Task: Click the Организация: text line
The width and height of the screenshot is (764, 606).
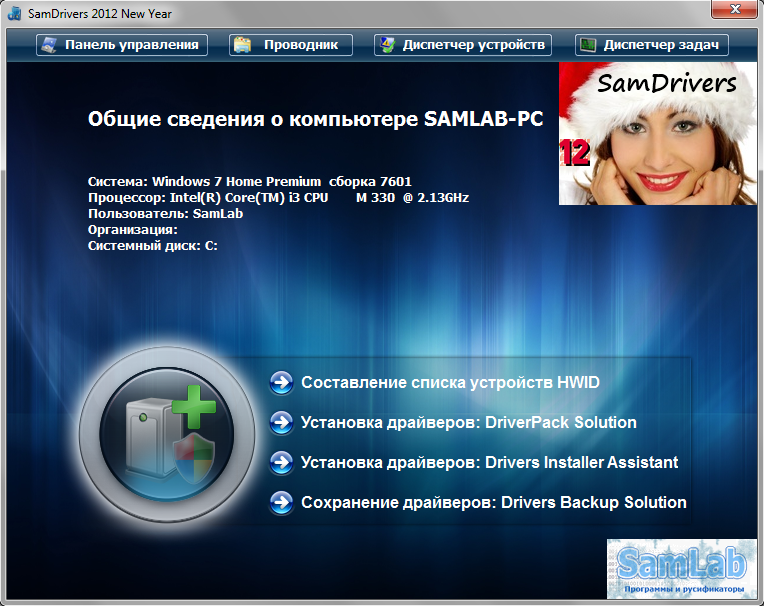Action: (x=133, y=230)
